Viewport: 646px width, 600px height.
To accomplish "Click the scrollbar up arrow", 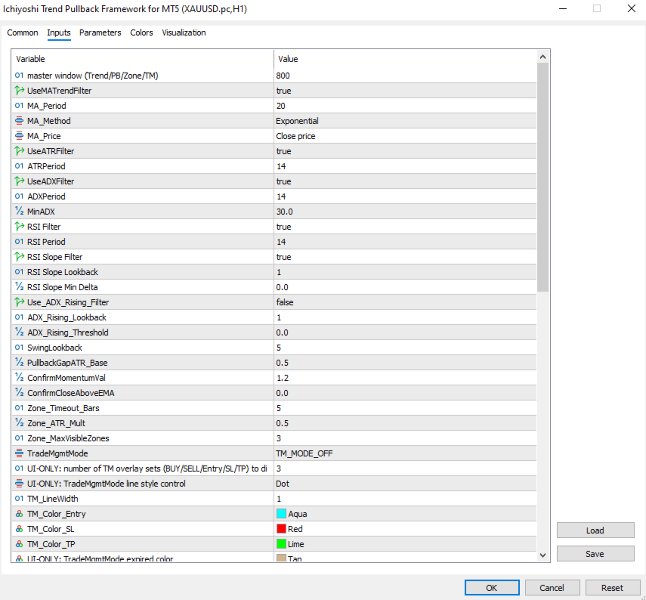I will pyautogui.click(x=543, y=57).
